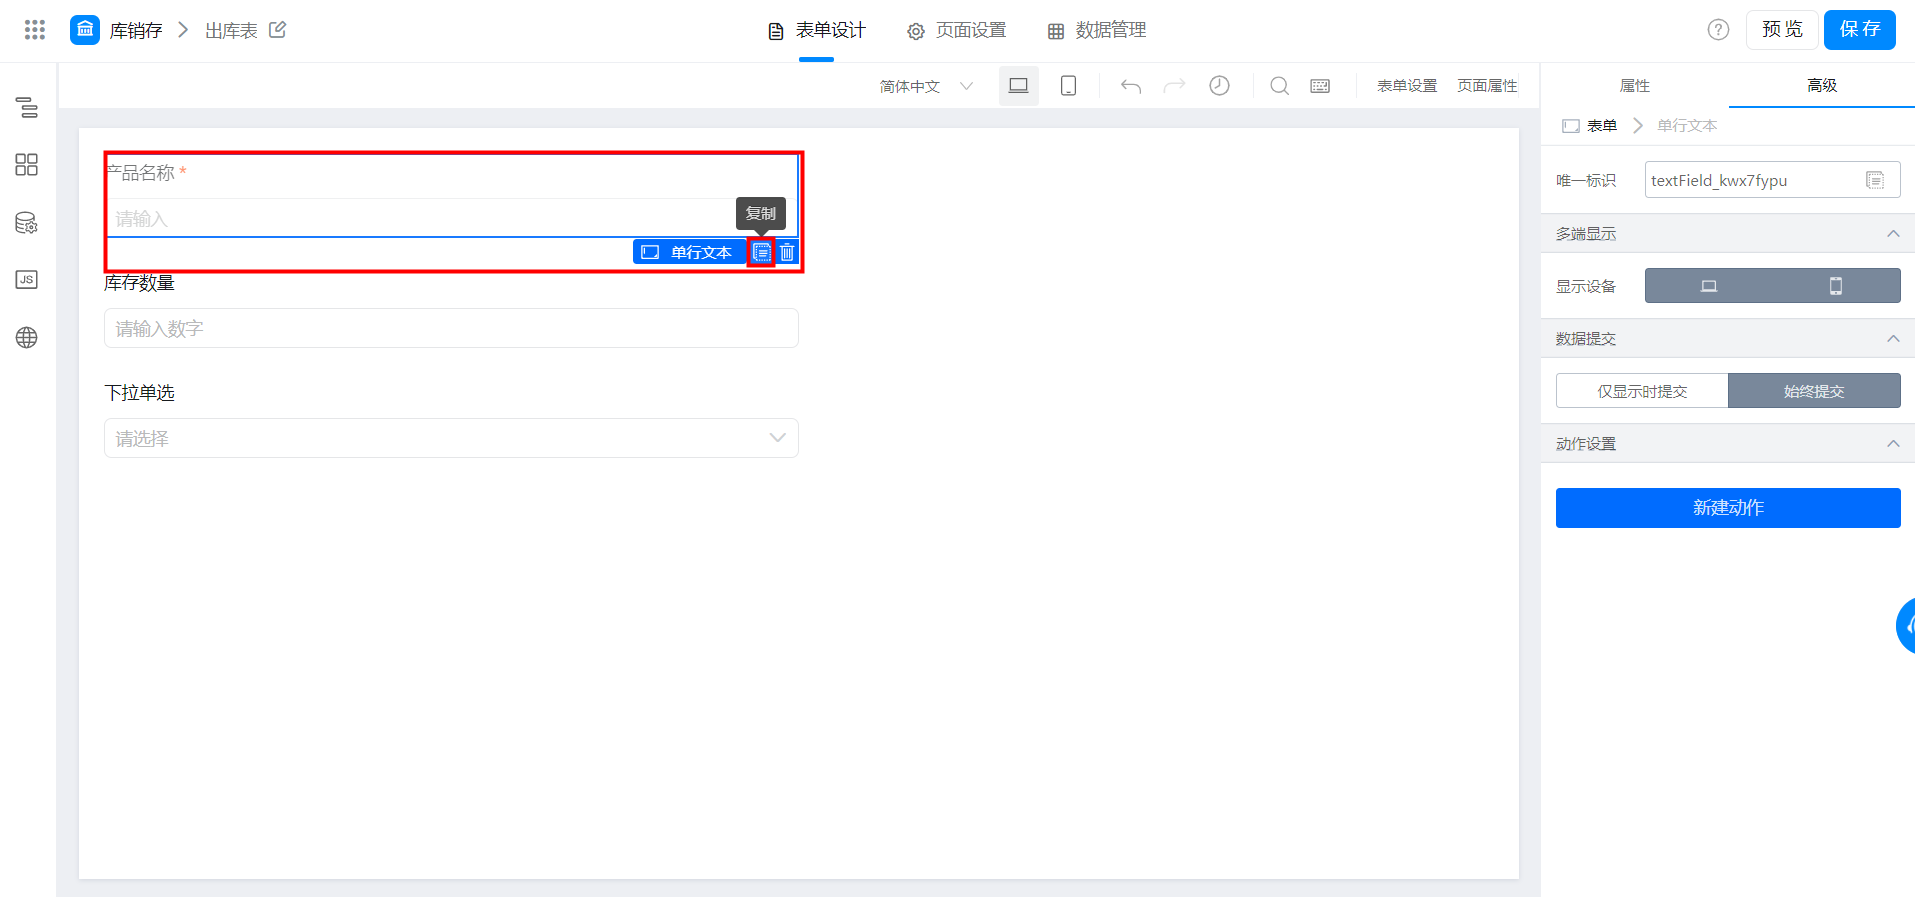Open the keyboard shortcuts icon
The image size is (1915, 897).
pyautogui.click(x=1320, y=86)
